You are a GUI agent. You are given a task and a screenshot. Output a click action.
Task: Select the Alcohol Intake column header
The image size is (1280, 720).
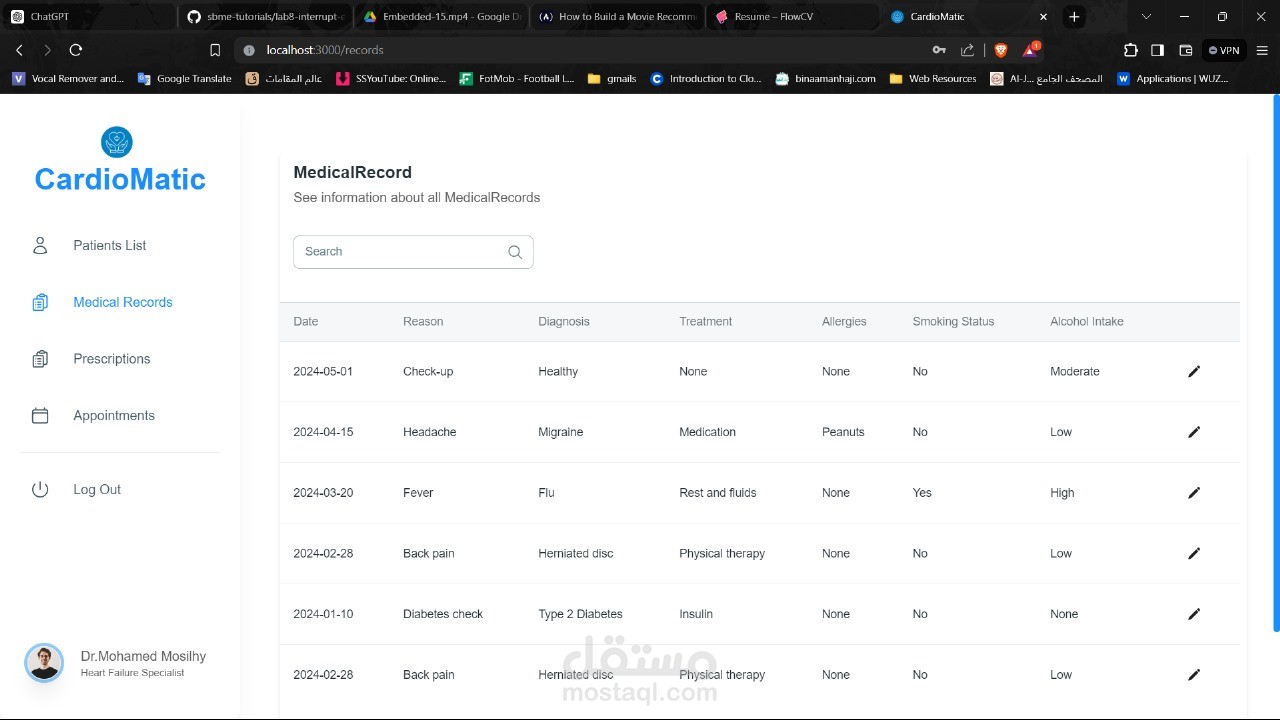click(1087, 322)
